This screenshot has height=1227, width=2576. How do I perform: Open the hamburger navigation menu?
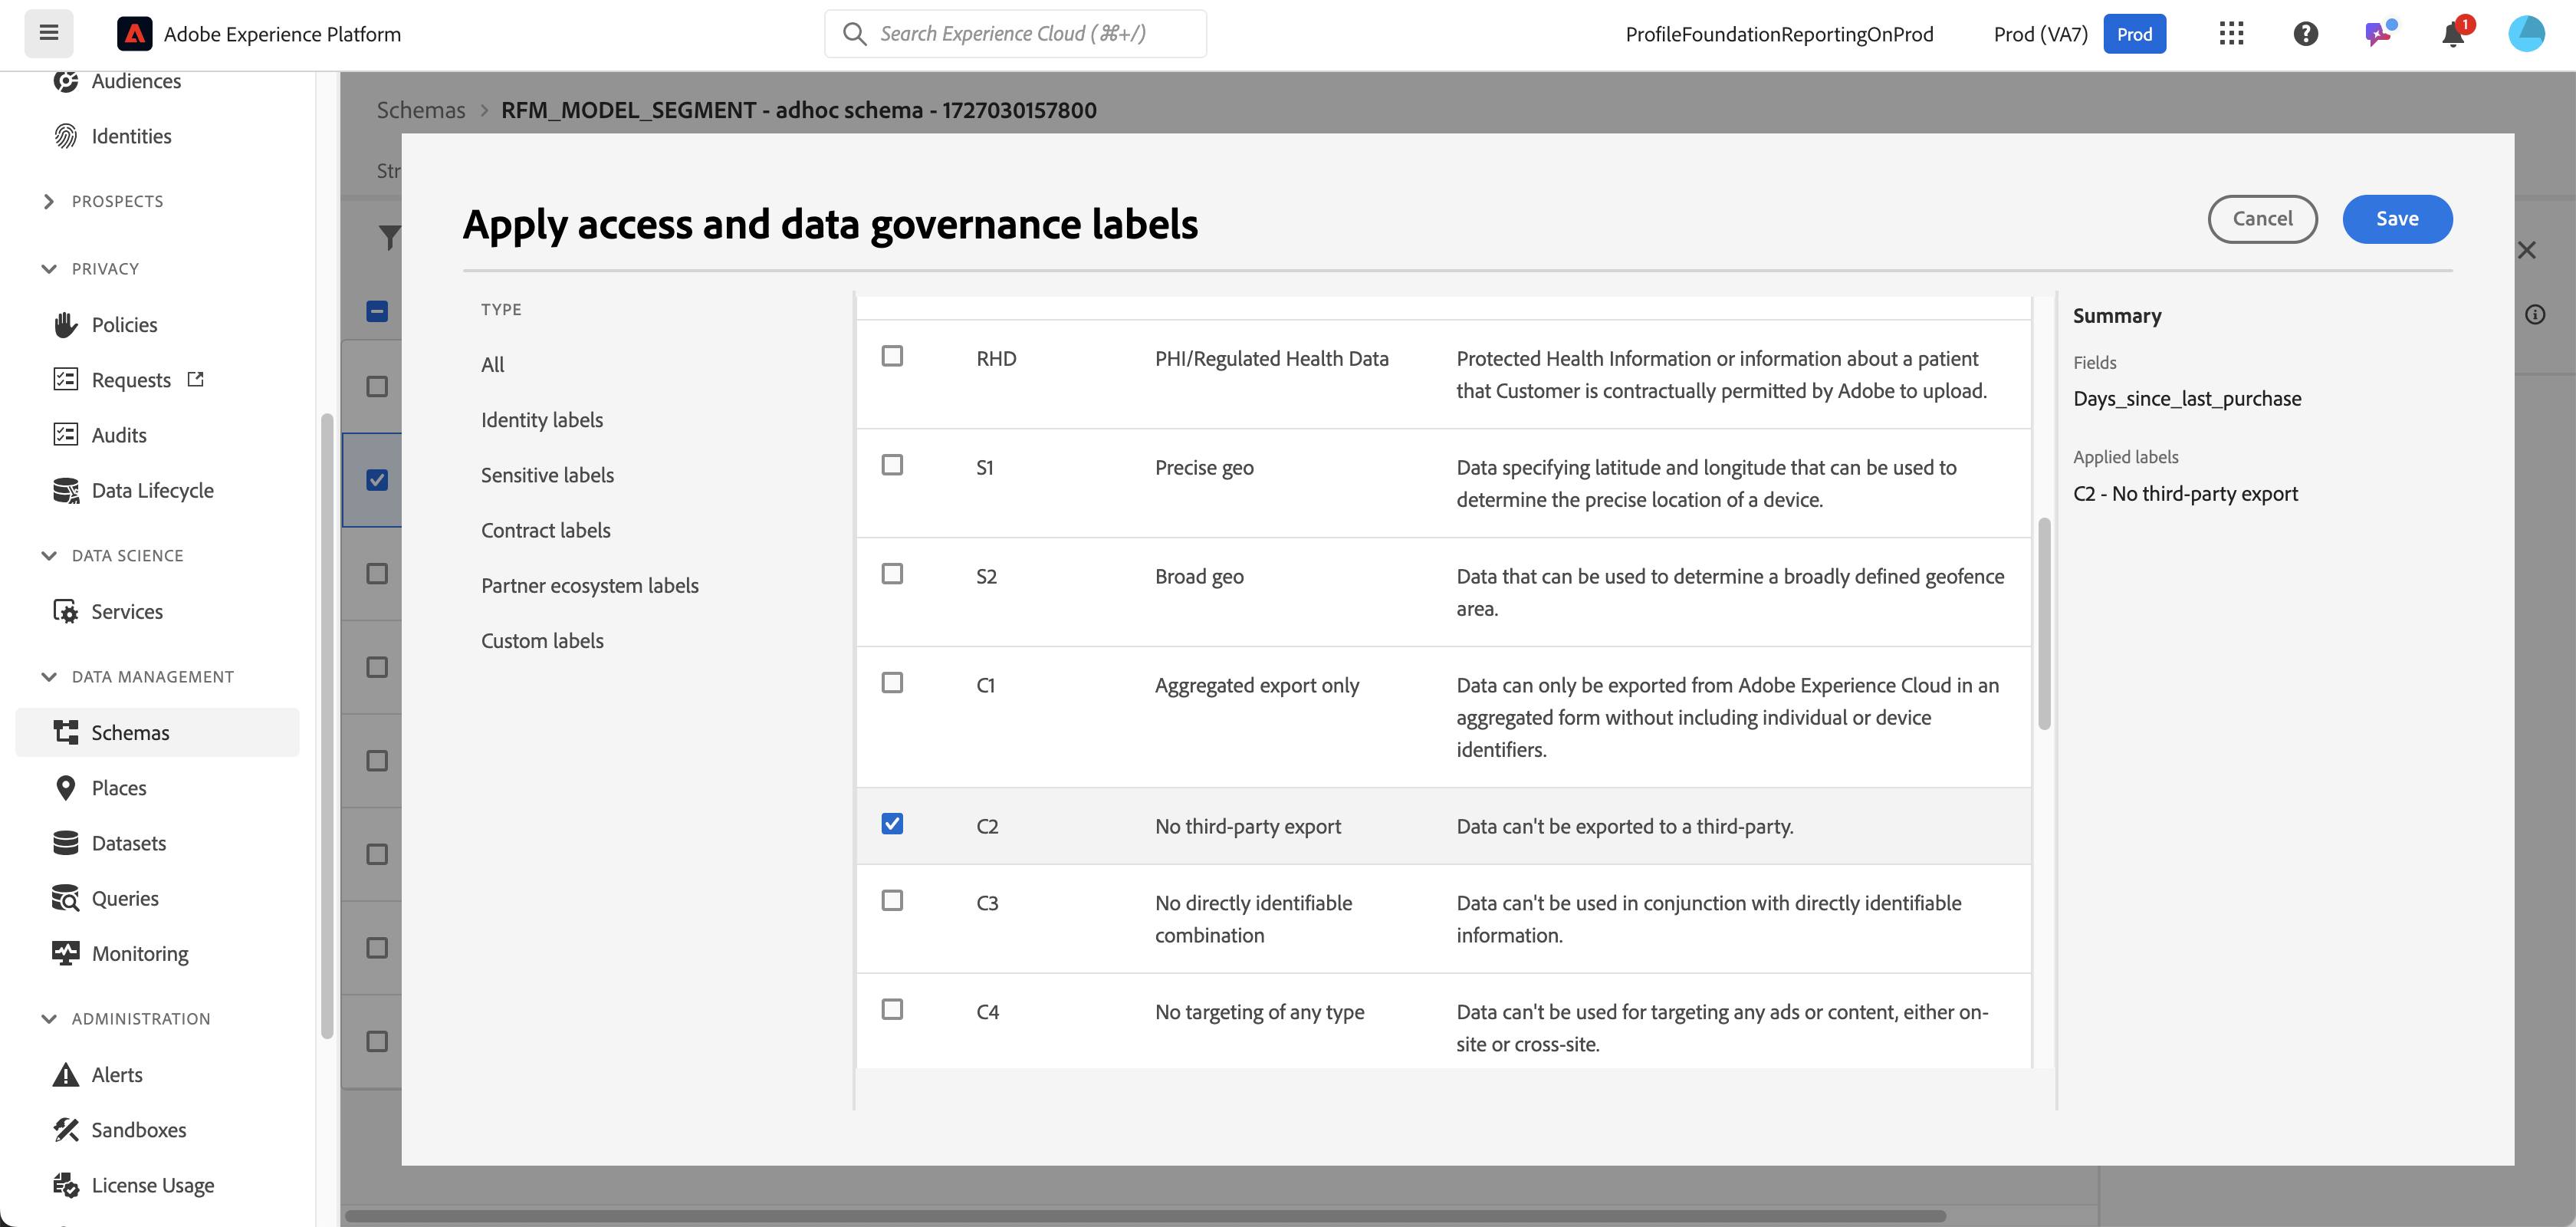(48, 33)
